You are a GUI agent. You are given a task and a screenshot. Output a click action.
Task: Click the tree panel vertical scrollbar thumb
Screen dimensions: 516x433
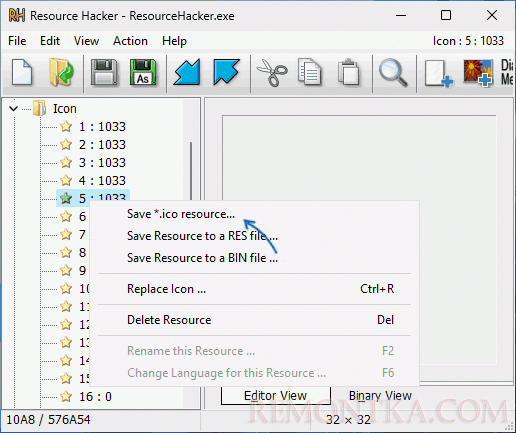(191, 171)
